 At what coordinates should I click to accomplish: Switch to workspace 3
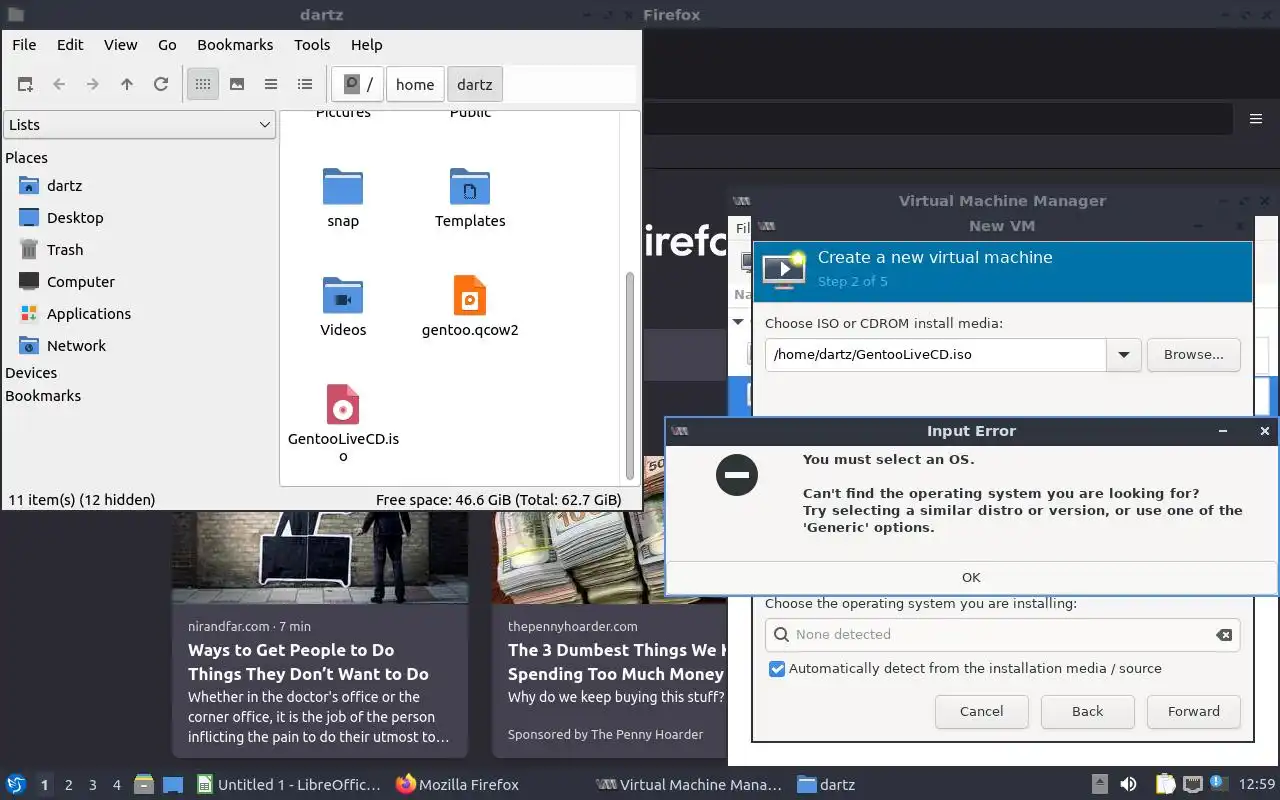(92, 785)
